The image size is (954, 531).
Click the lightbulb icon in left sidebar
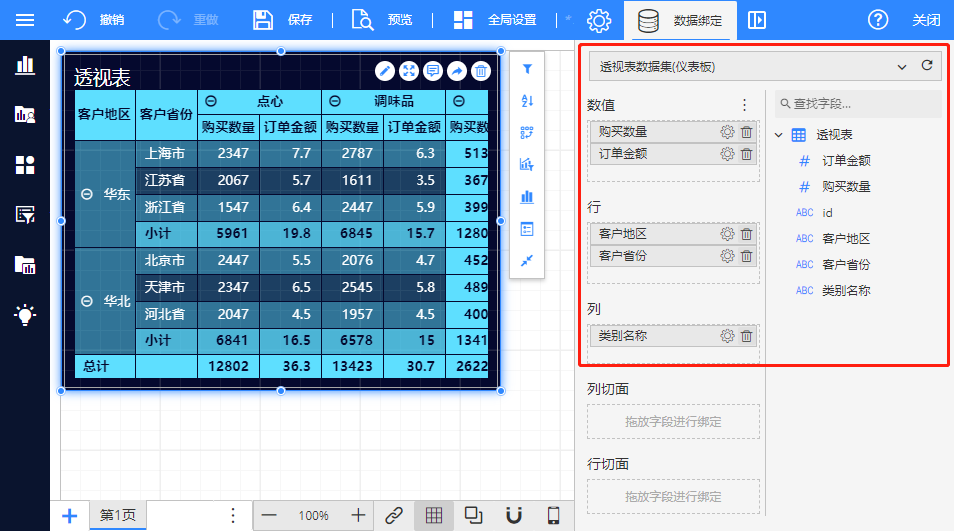[25, 314]
